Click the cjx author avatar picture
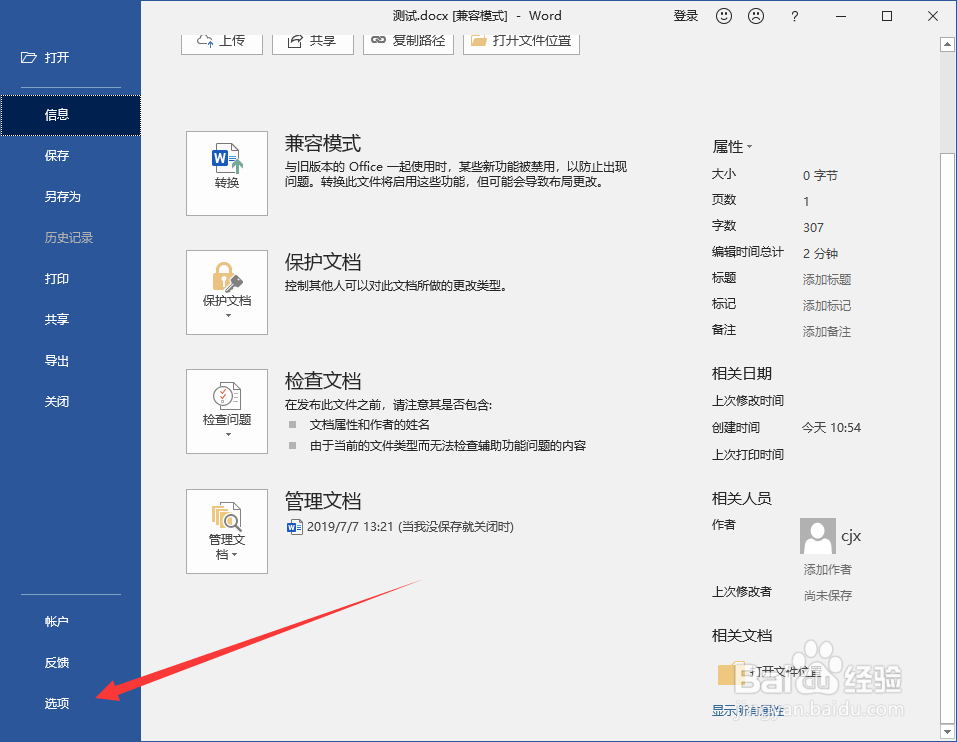The height and width of the screenshot is (742, 957). pyautogui.click(x=818, y=536)
